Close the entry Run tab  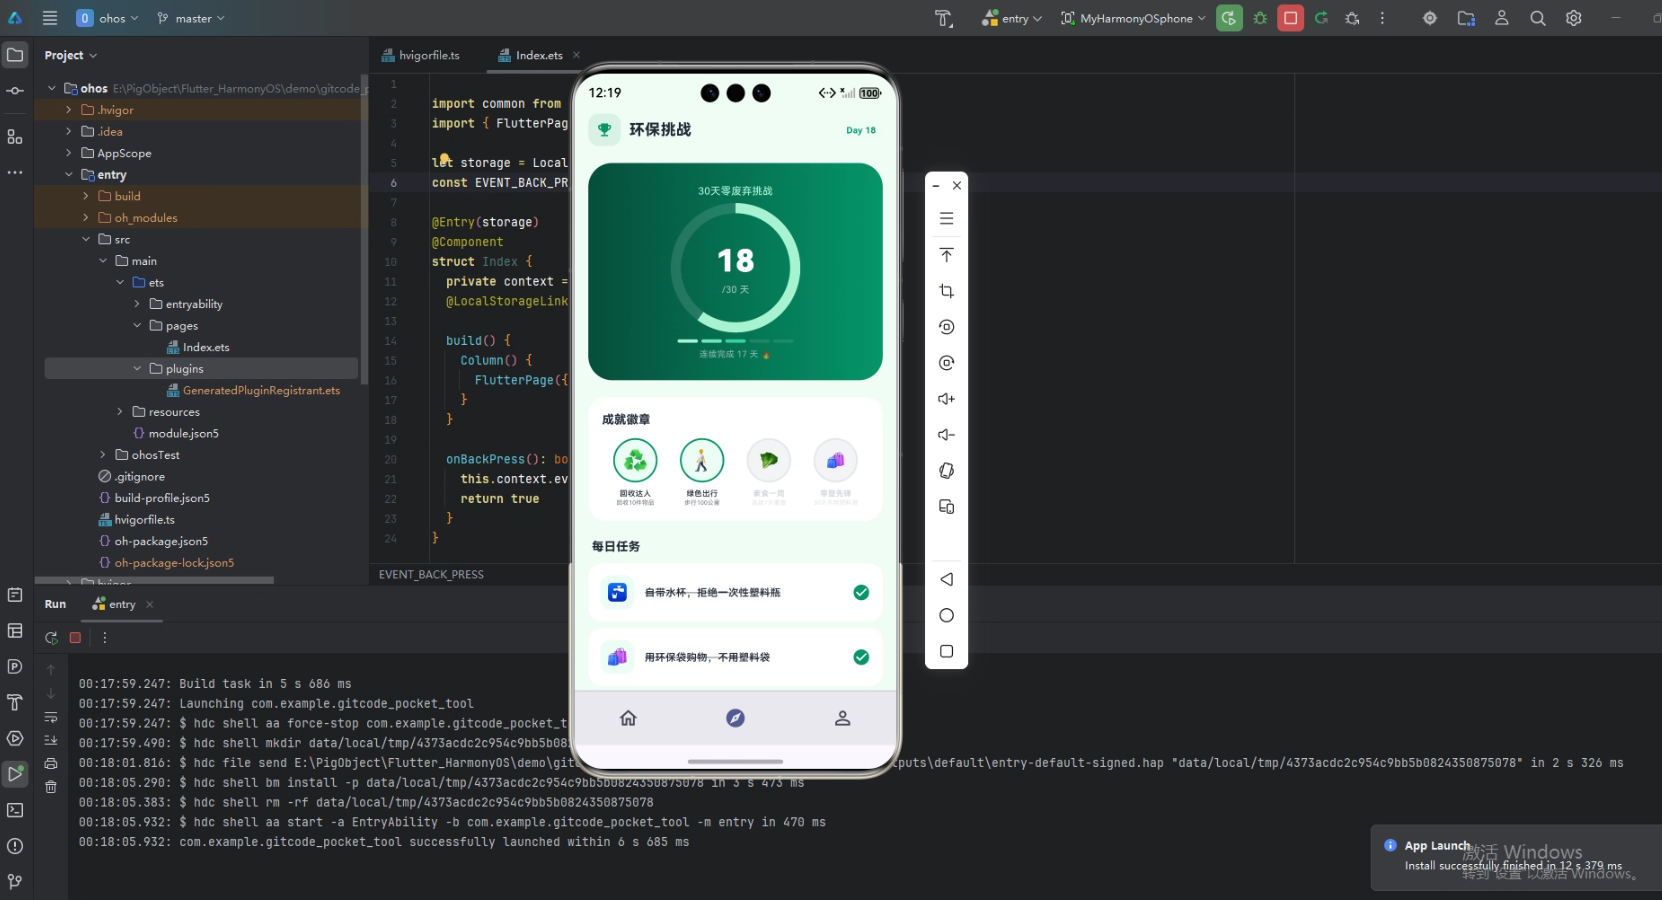(x=150, y=604)
